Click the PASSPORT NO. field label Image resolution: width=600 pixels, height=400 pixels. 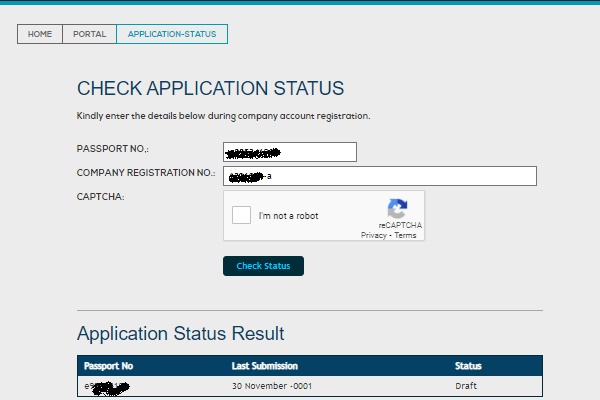113,149
